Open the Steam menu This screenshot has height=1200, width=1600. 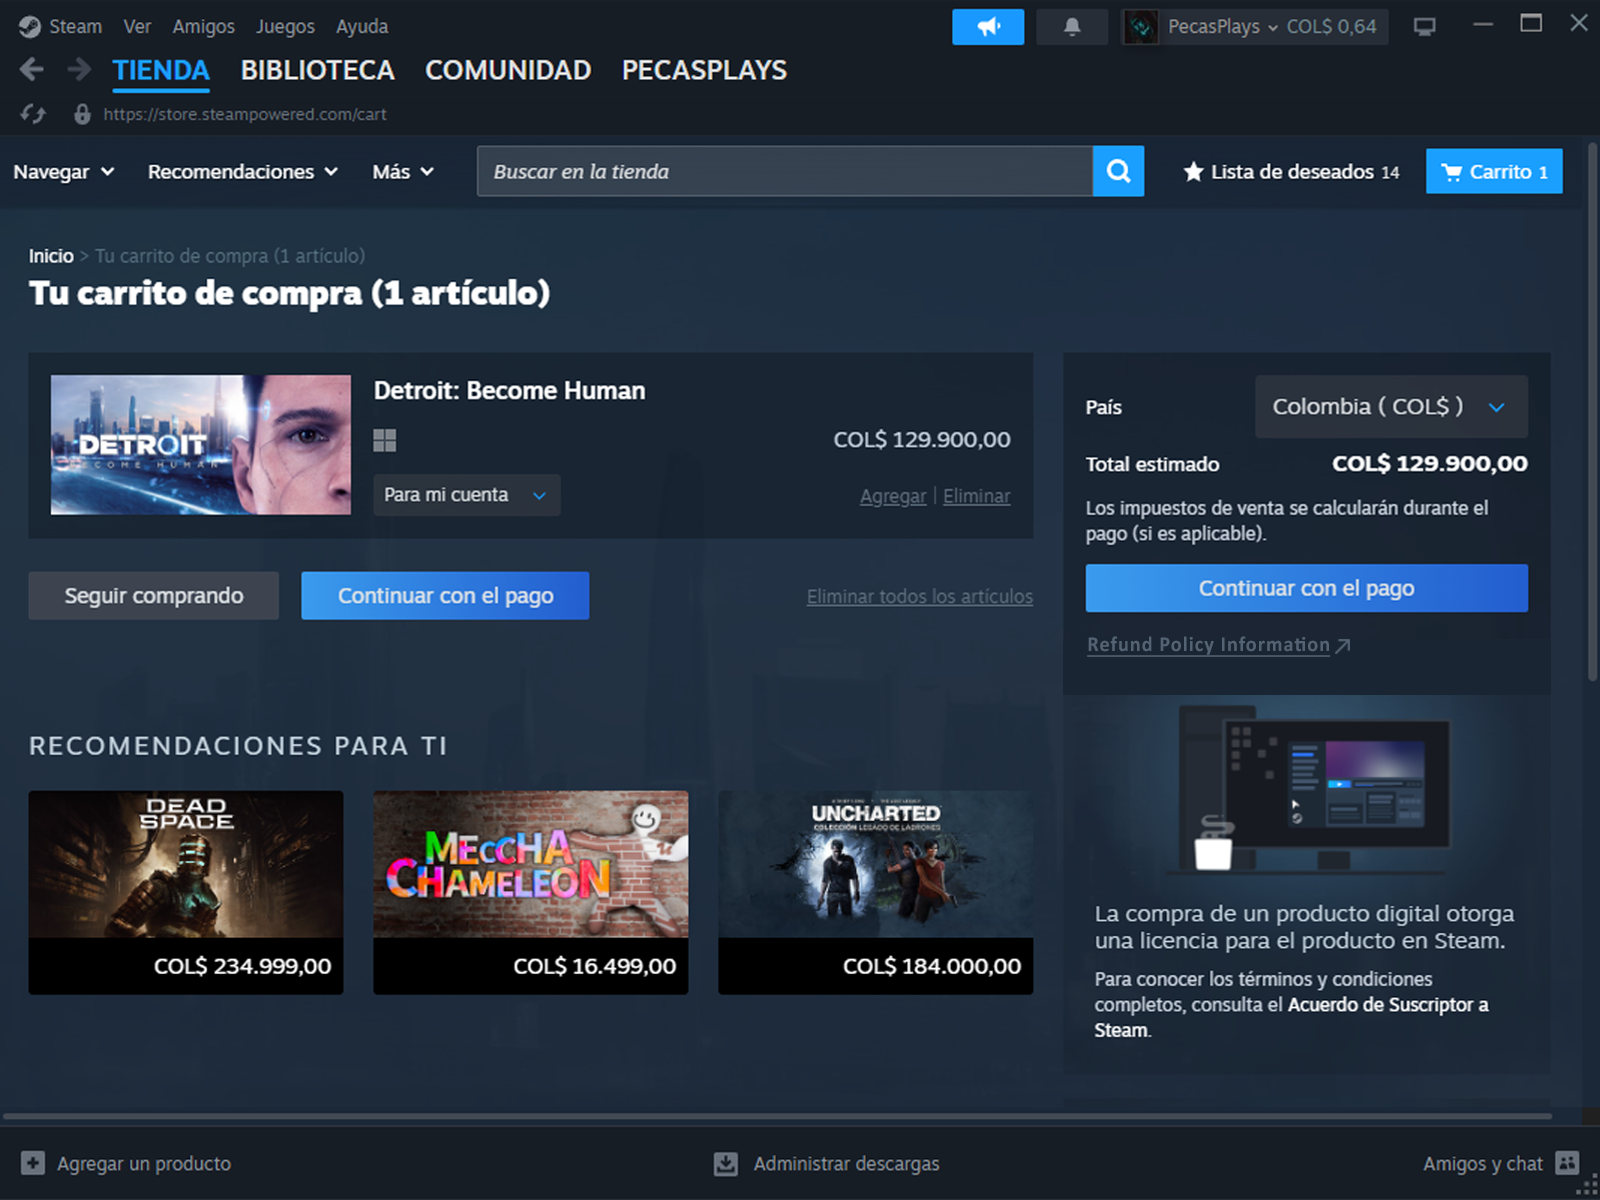pyautogui.click(x=75, y=27)
